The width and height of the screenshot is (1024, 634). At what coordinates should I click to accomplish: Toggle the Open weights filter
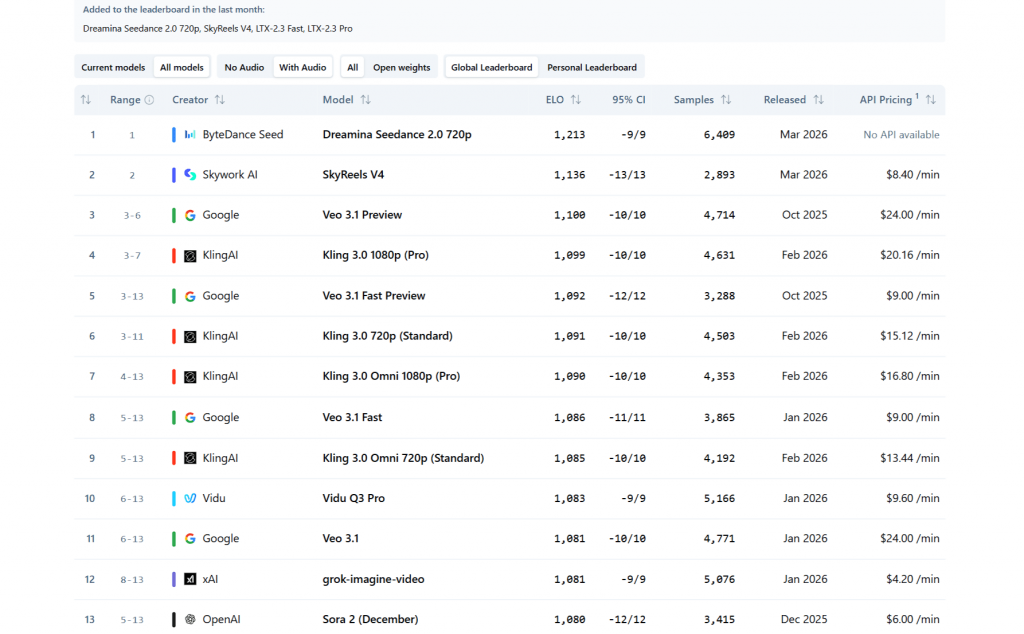tap(401, 68)
